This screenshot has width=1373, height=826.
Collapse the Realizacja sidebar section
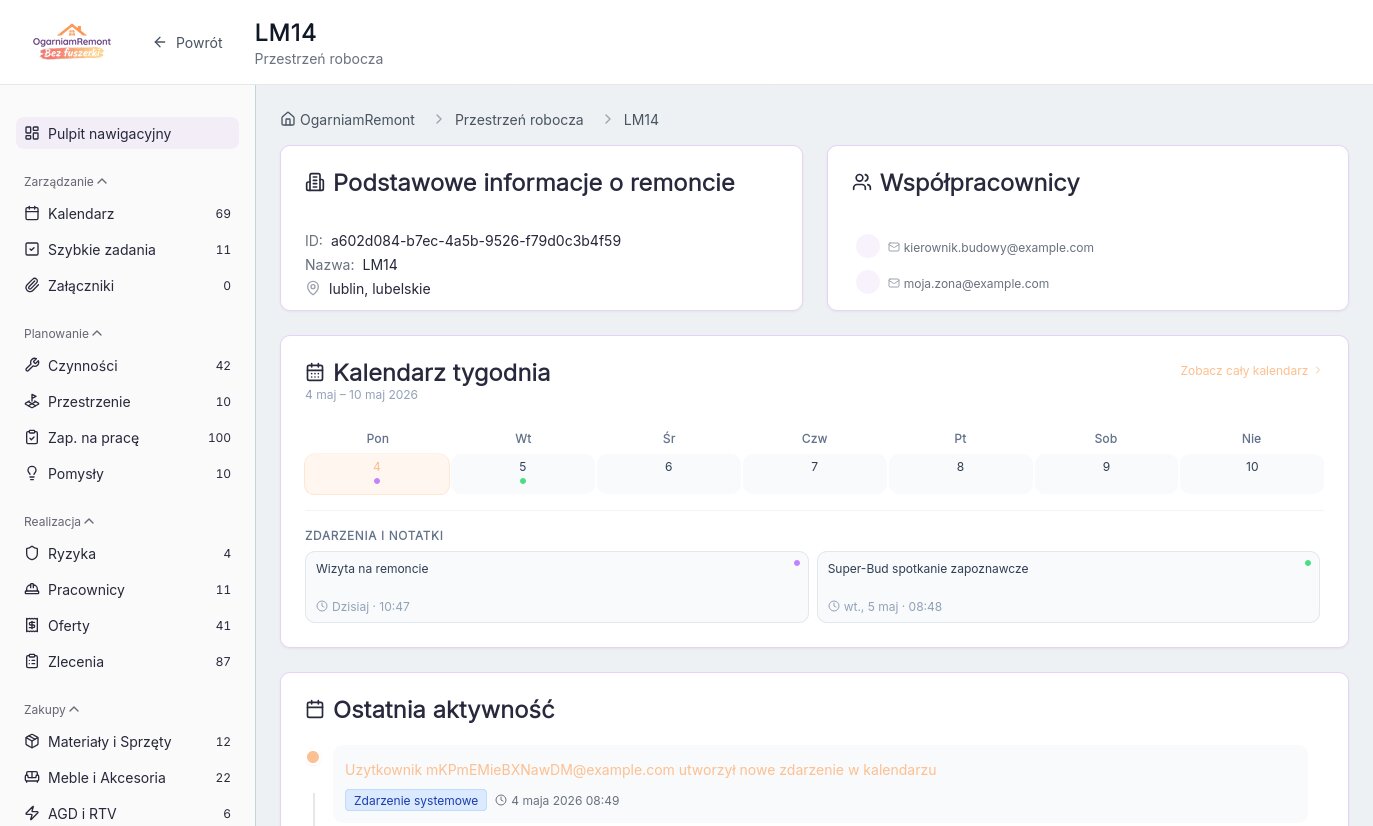click(59, 522)
